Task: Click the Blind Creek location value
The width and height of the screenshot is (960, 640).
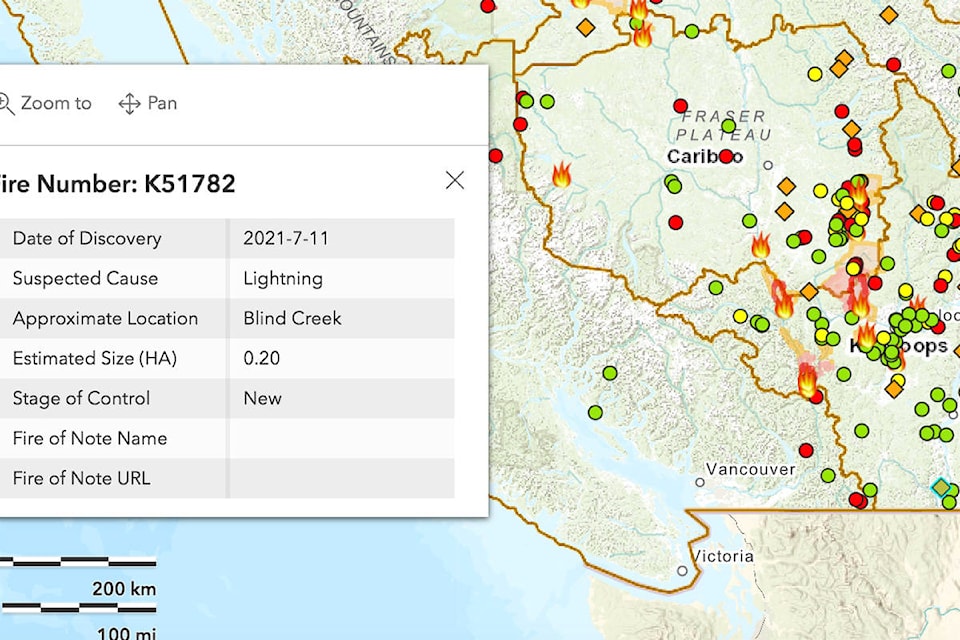Action: coord(292,318)
